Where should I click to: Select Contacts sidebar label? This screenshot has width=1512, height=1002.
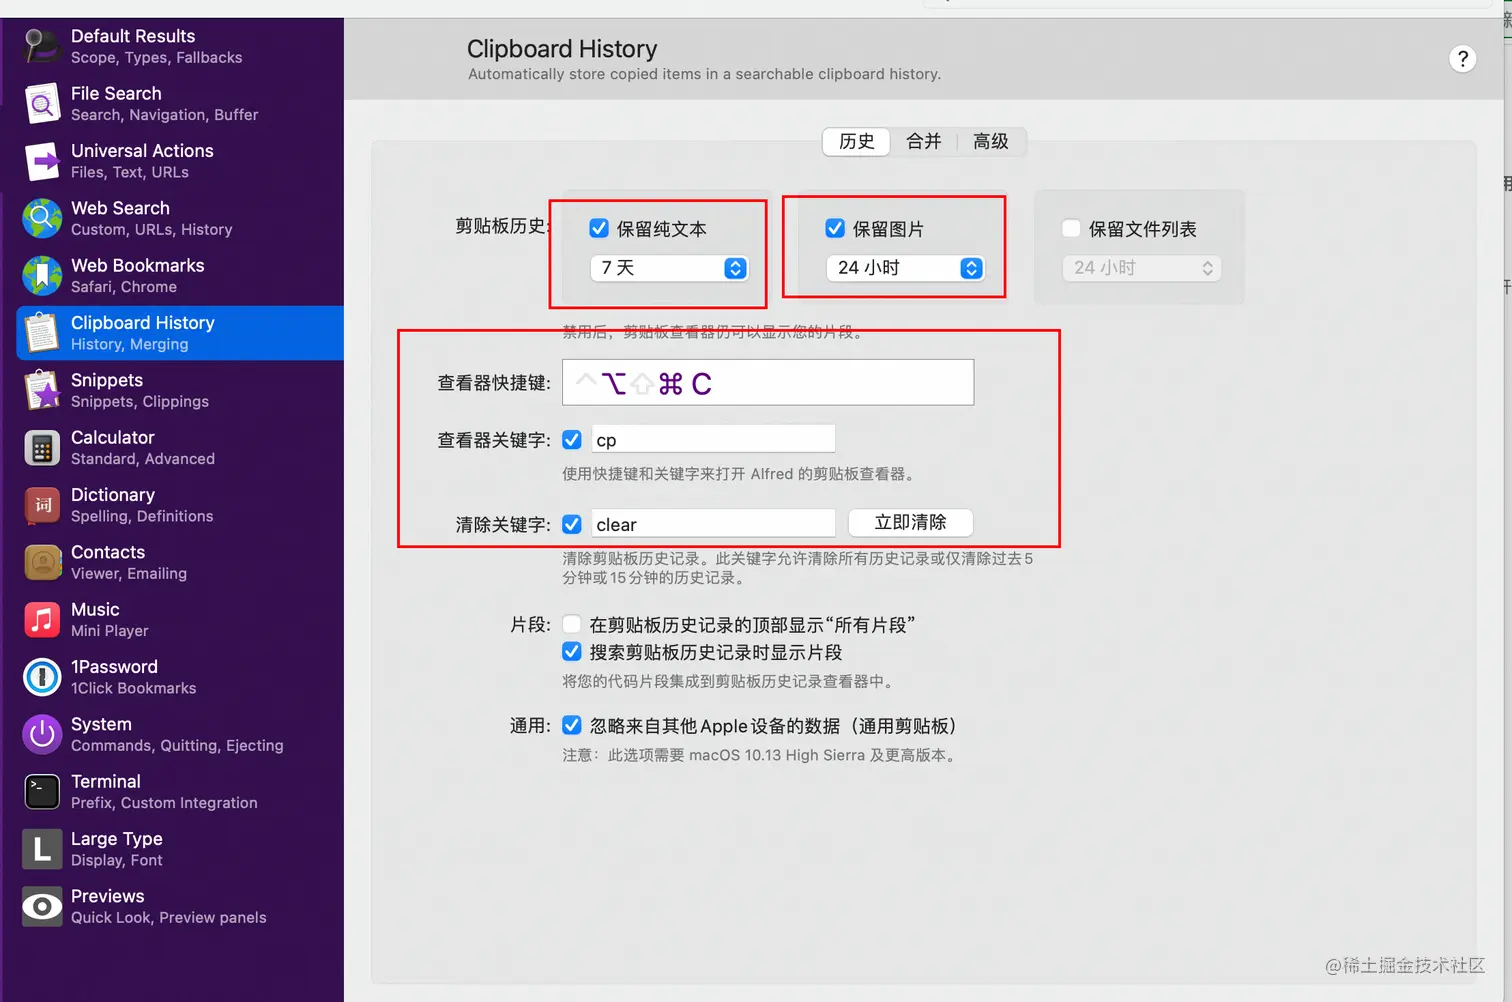click(108, 552)
